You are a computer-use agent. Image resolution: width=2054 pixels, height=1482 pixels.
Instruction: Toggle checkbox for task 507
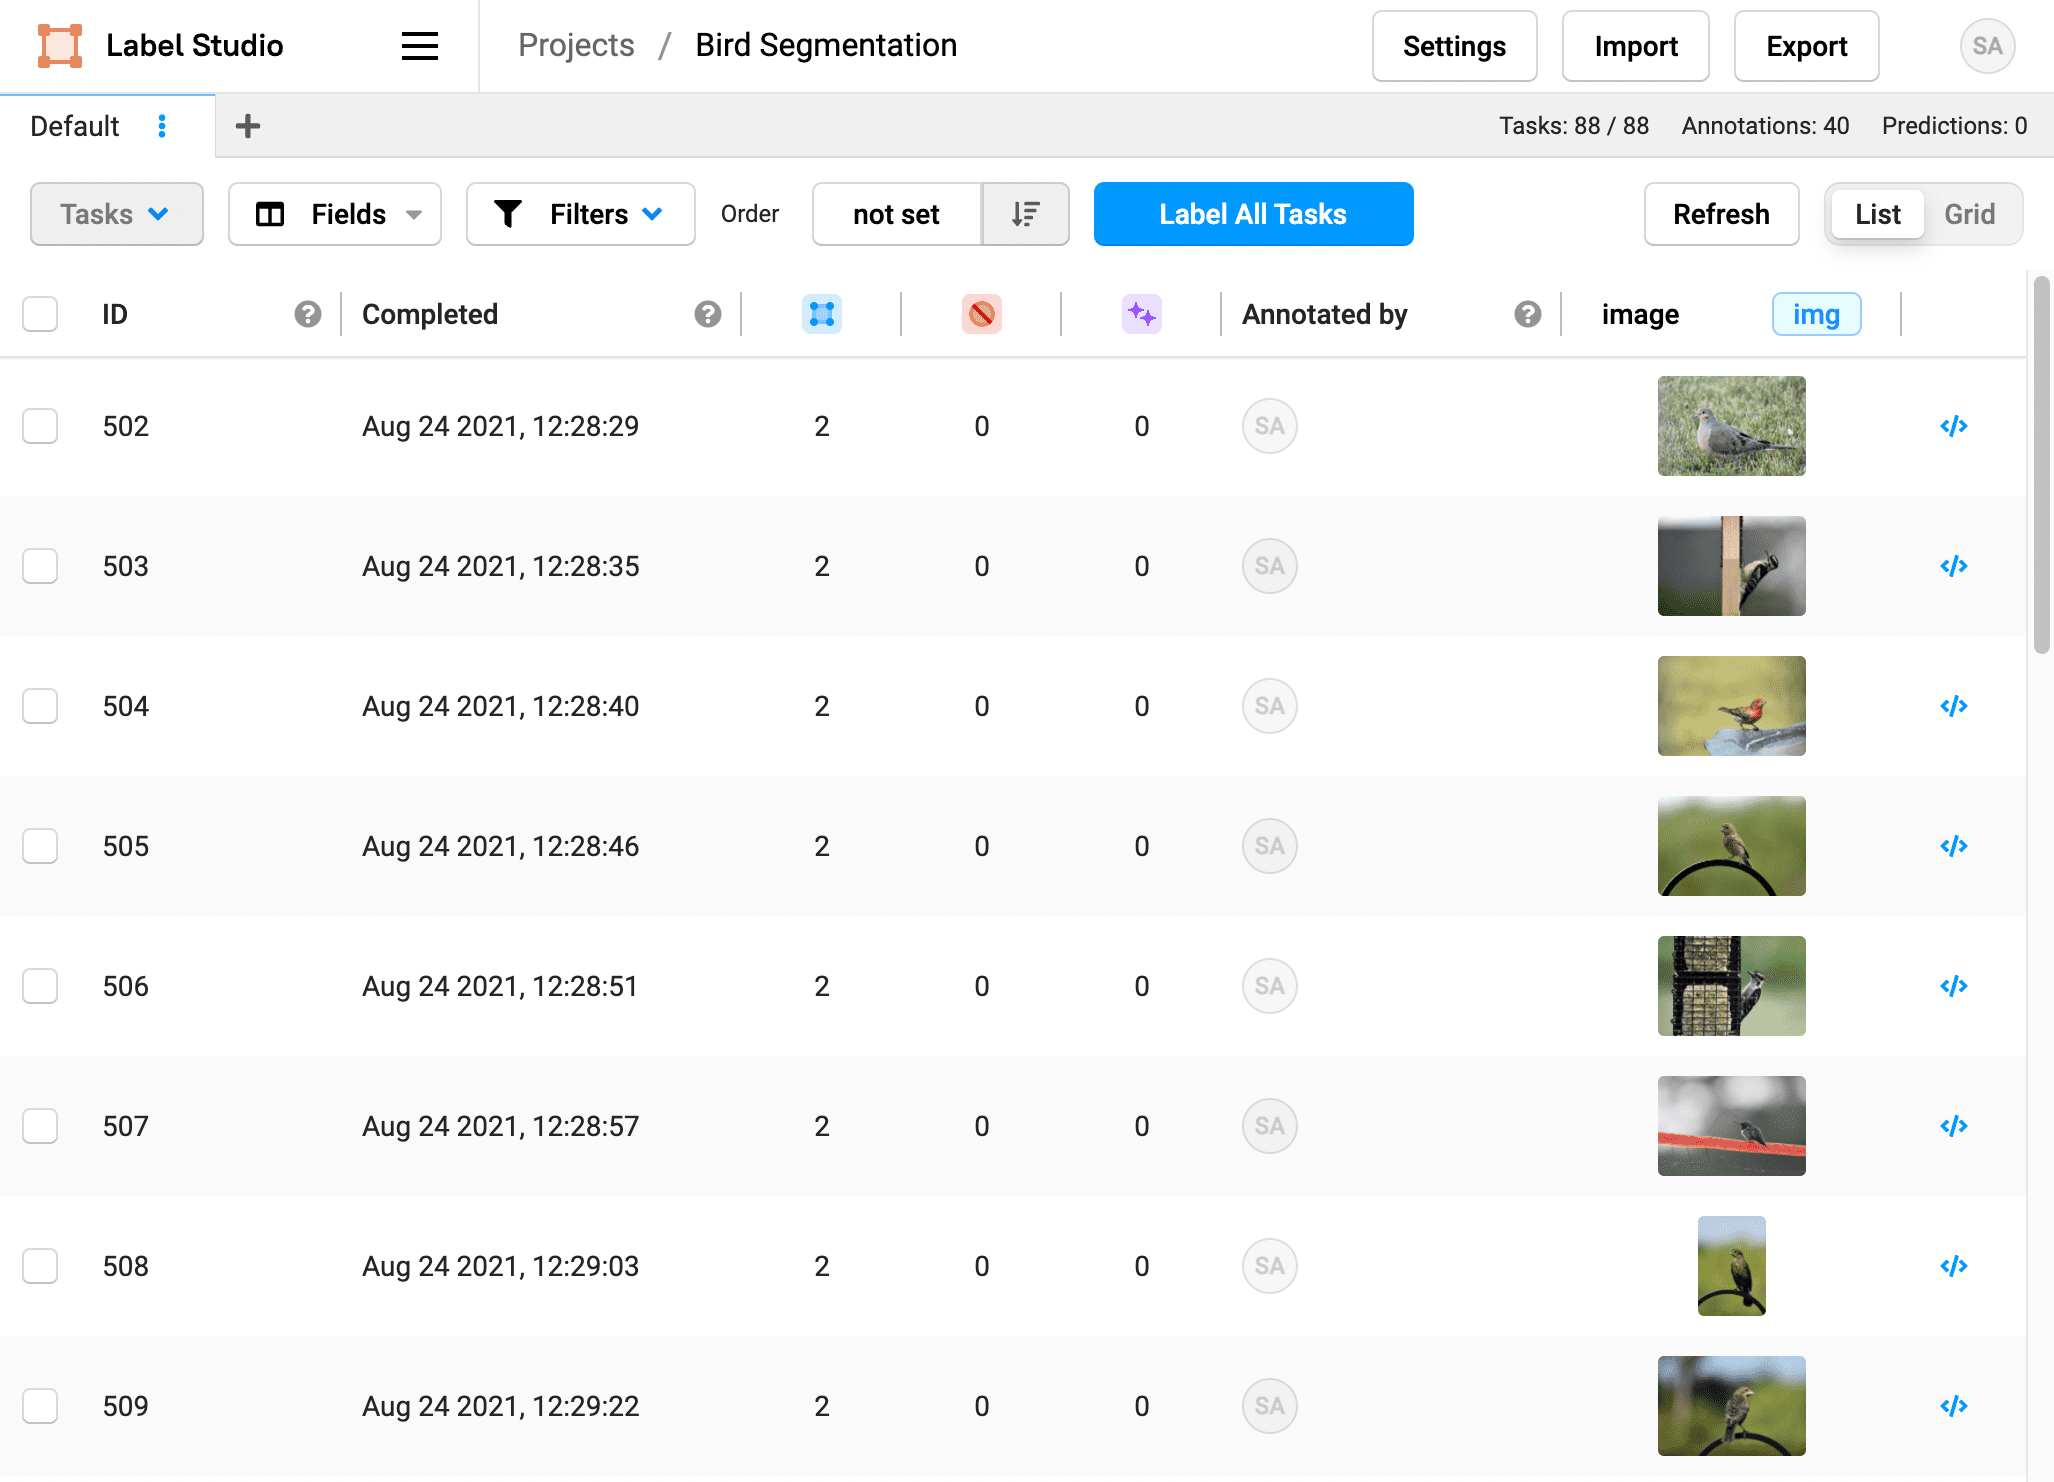pos(40,1125)
